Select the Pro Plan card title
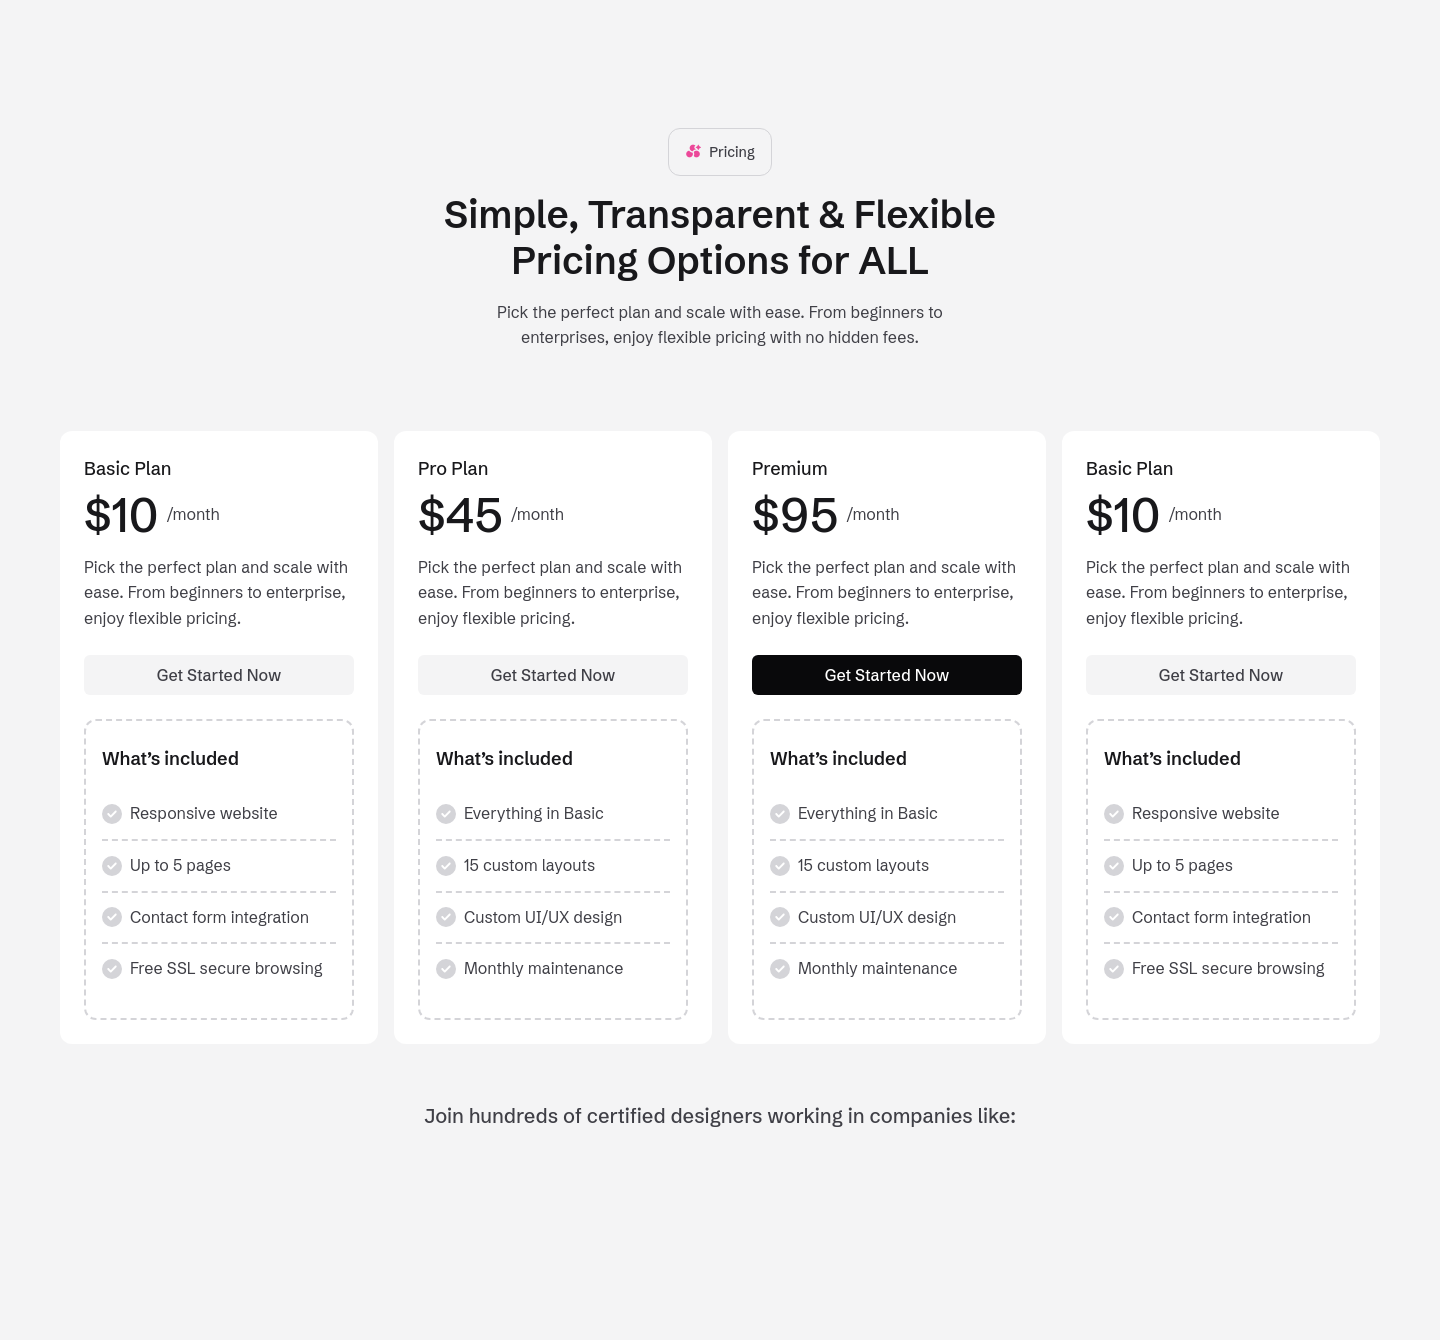The width and height of the screenshot is (1440, 1340). [452, 468]
